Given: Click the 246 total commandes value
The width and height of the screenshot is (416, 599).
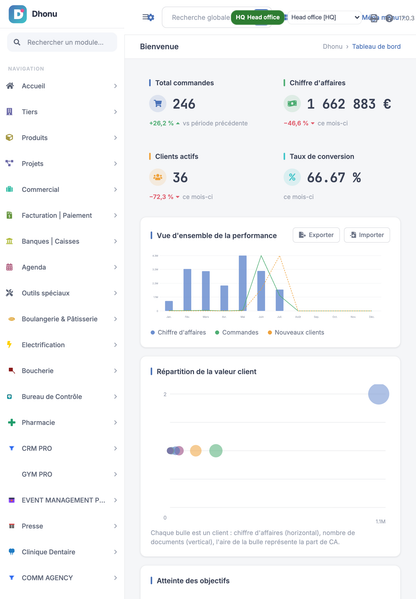Looking at the screenshot, I should tap(184, 104).
